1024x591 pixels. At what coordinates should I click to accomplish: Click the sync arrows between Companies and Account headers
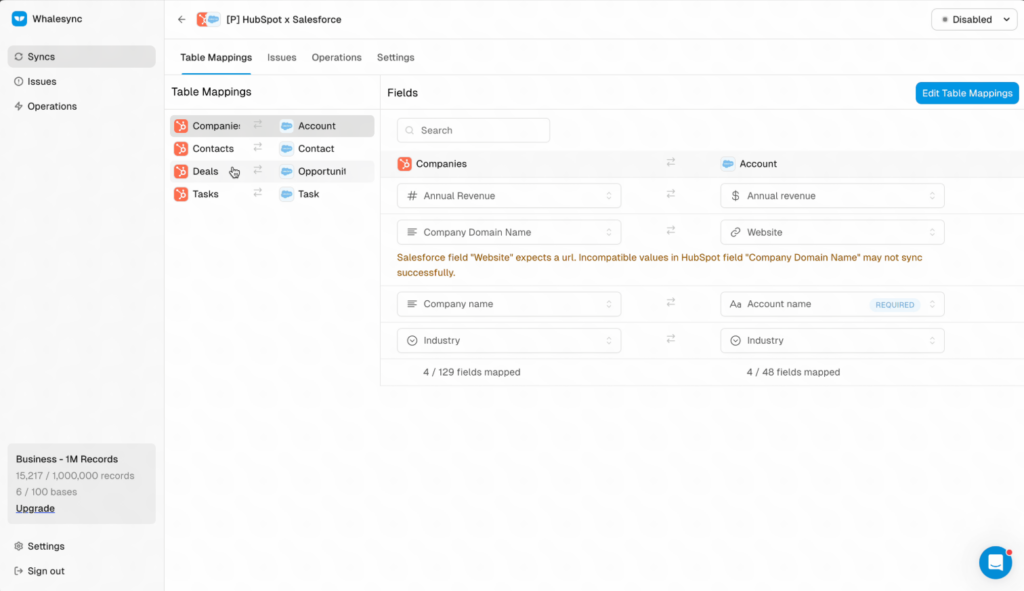pyautogui.click(x=671, y=162)
